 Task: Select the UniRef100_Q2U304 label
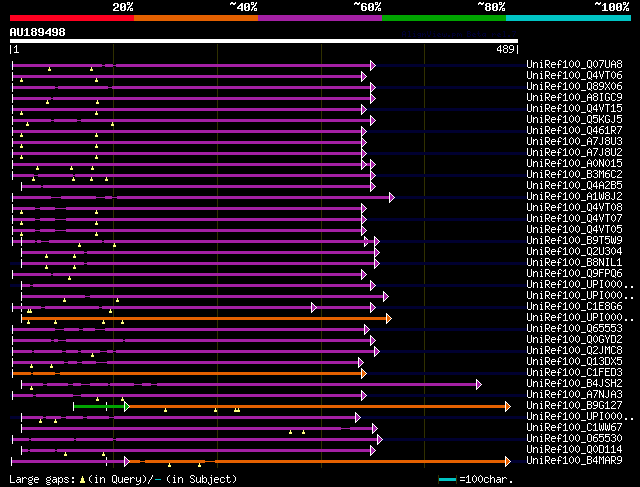point(574,252)
